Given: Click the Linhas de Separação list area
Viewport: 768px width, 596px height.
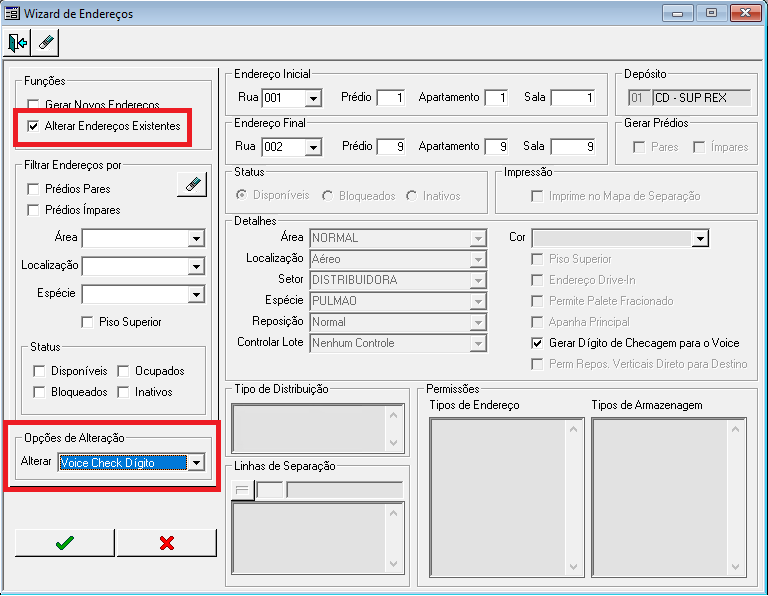Looking at the screenshot, I should click(318, 538).
